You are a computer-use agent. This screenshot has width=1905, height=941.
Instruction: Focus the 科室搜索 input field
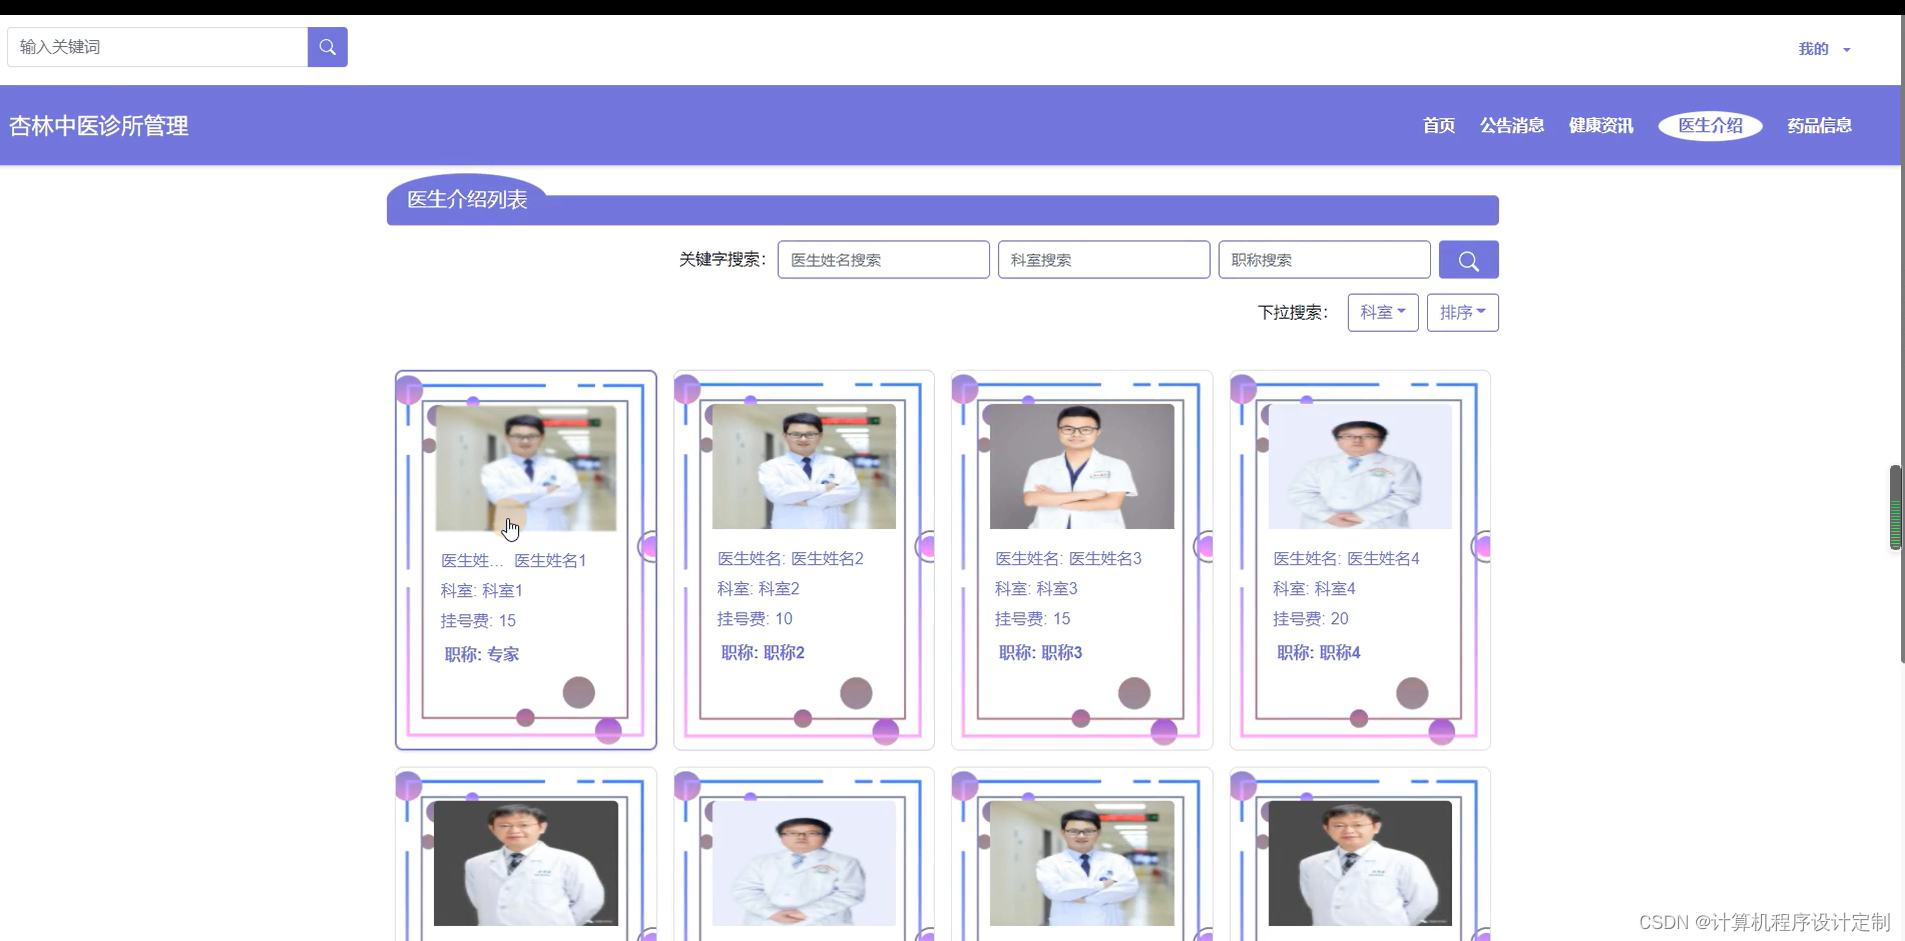tap(1104, 260)
